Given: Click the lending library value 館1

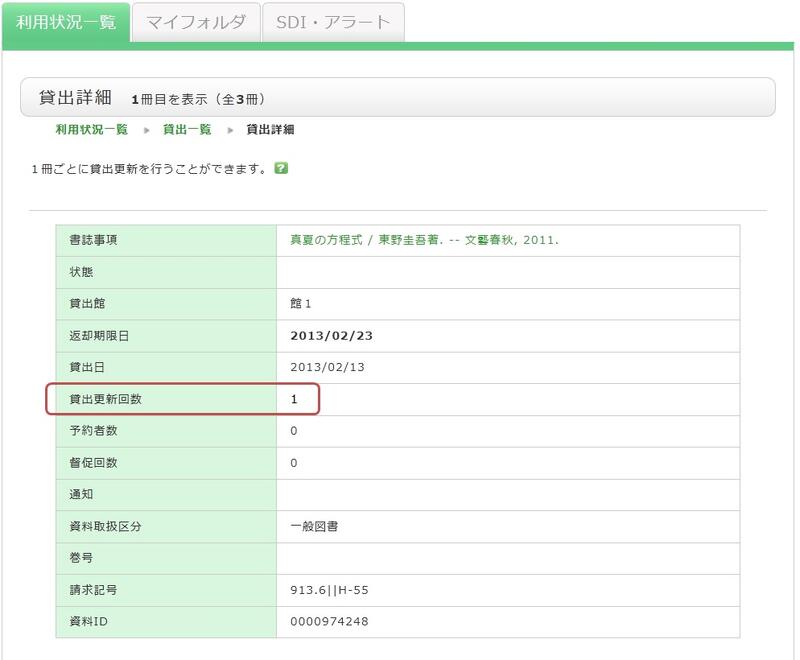Looking at the screenshot, I should coord(301,304).
